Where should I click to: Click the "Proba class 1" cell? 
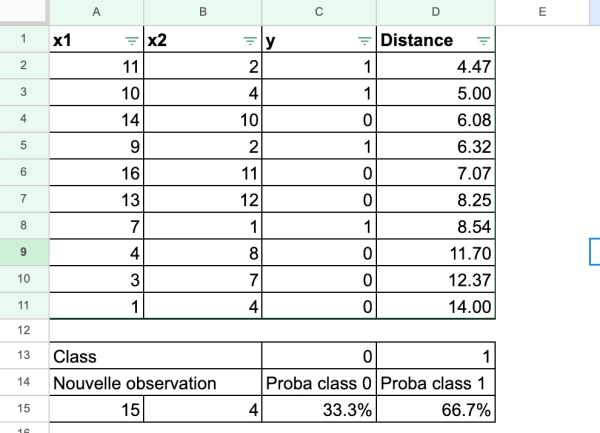pos(436,382)
